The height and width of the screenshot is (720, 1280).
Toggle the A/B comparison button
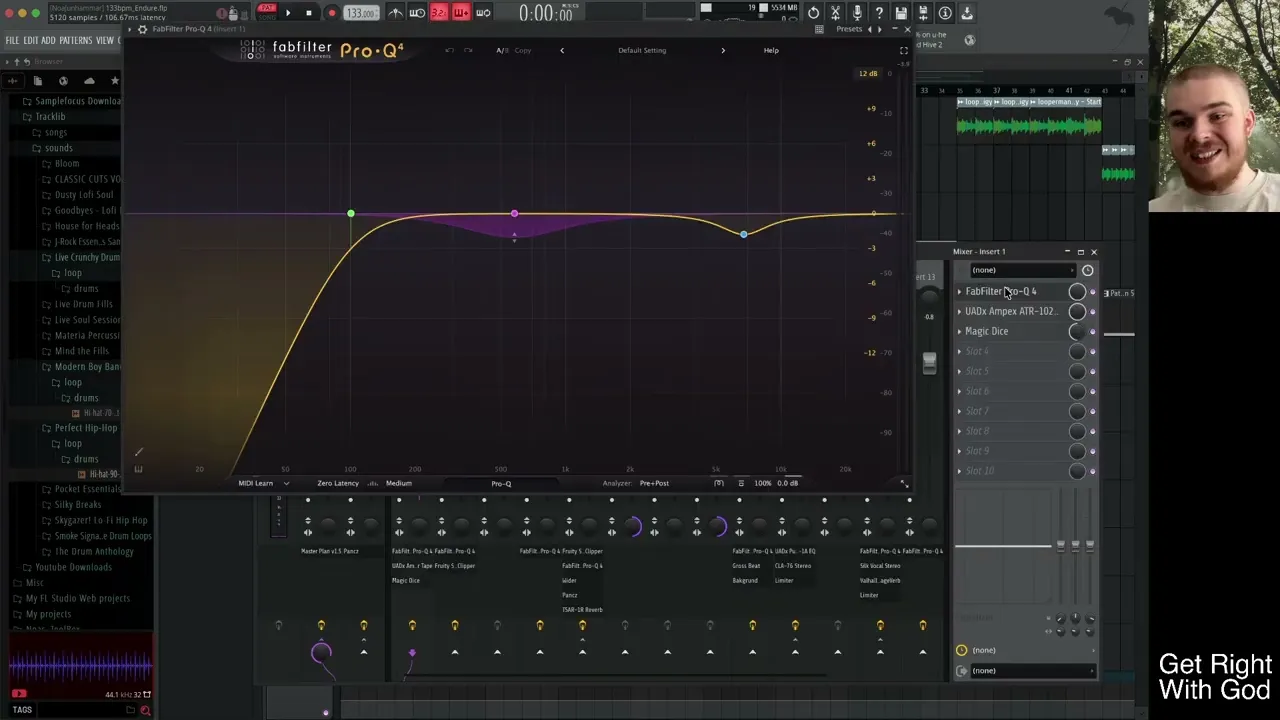click(502, 50)
